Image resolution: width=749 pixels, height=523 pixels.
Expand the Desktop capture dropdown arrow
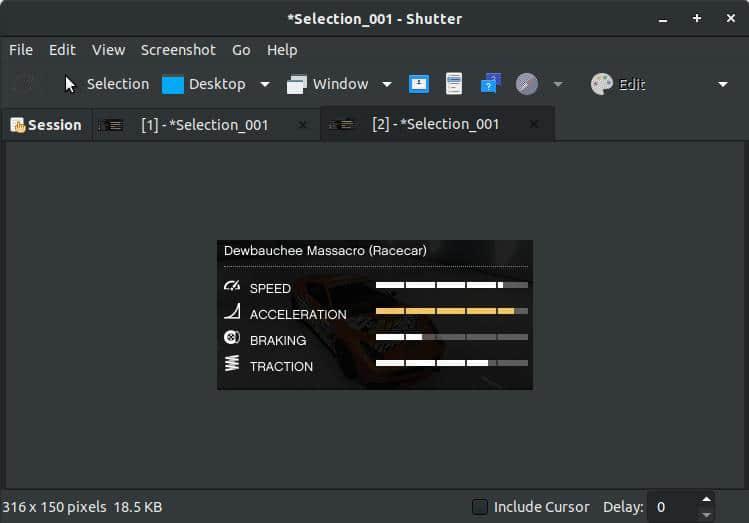tap(265, 84)
